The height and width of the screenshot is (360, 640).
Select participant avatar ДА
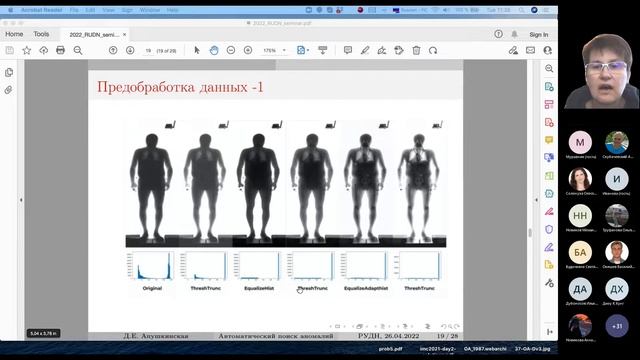click(580, 289)
